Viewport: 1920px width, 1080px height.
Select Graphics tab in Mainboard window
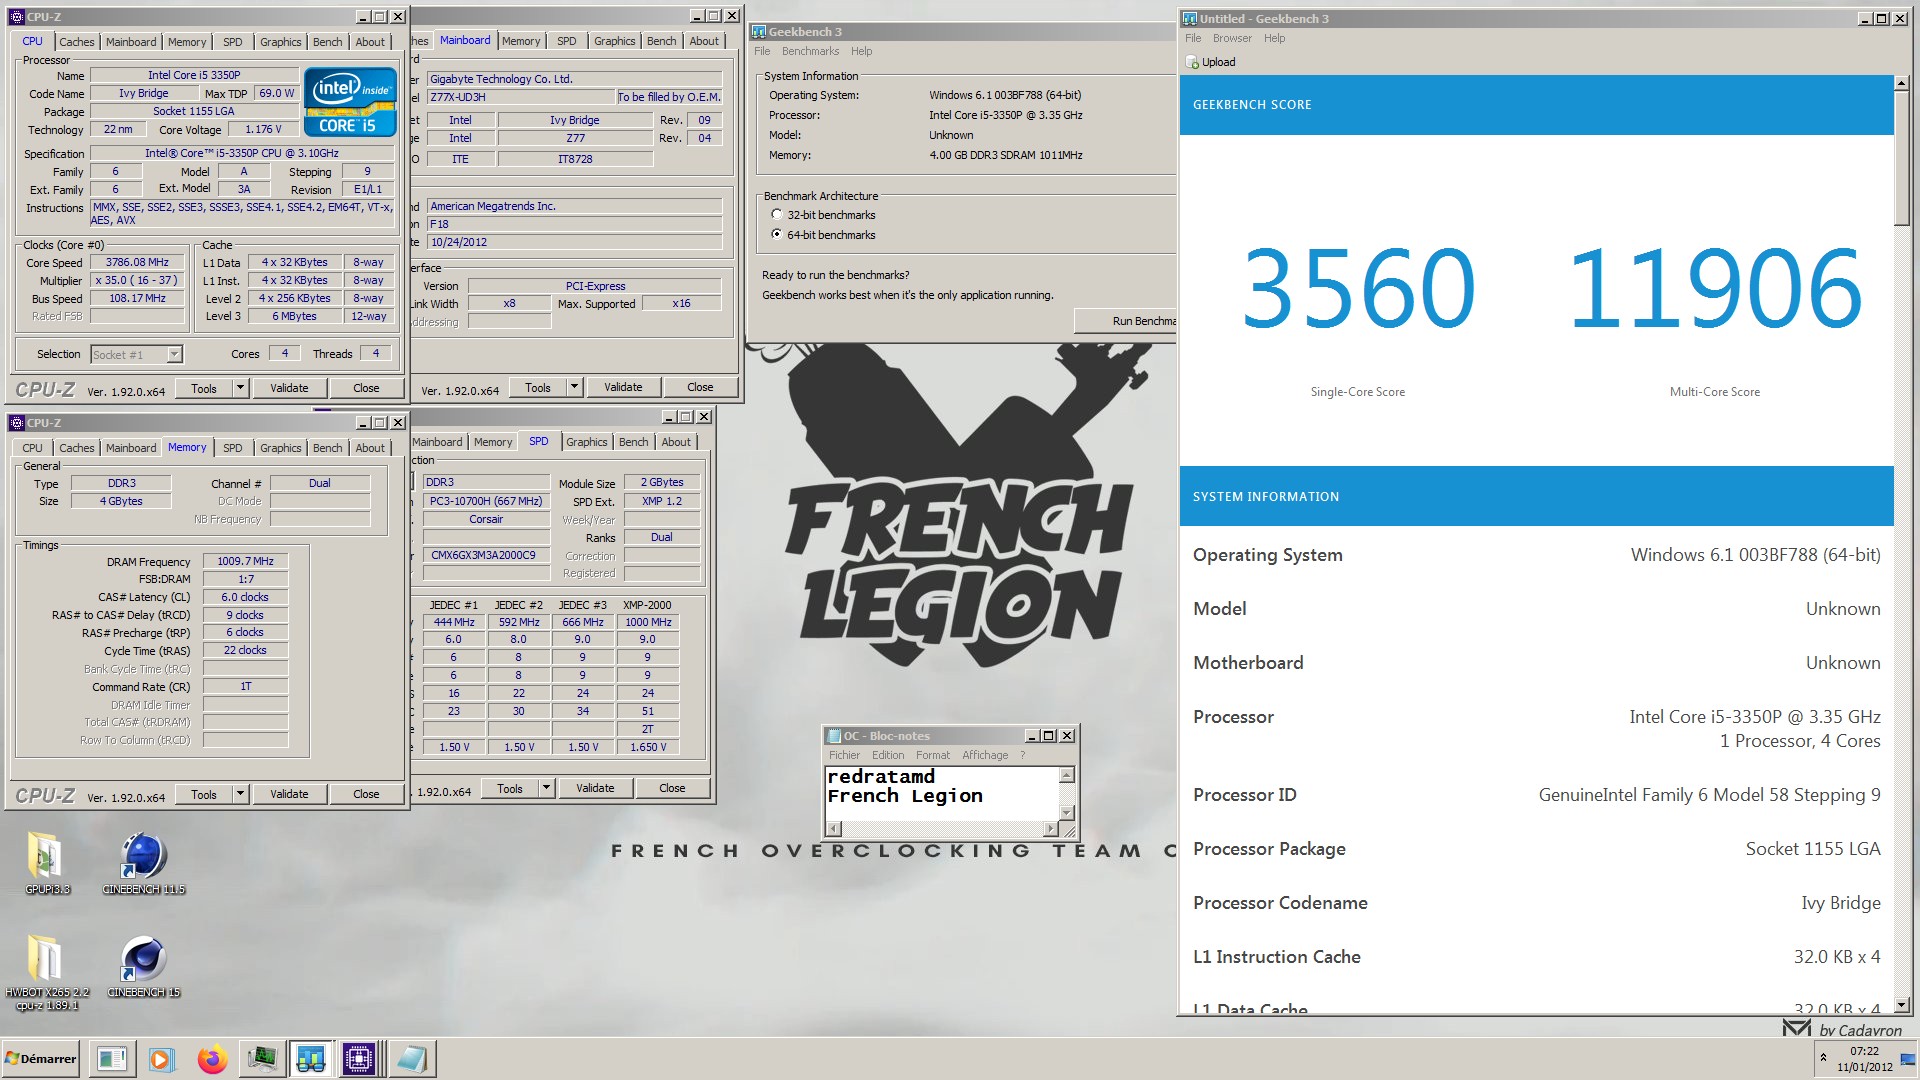(x=614, y=41)
